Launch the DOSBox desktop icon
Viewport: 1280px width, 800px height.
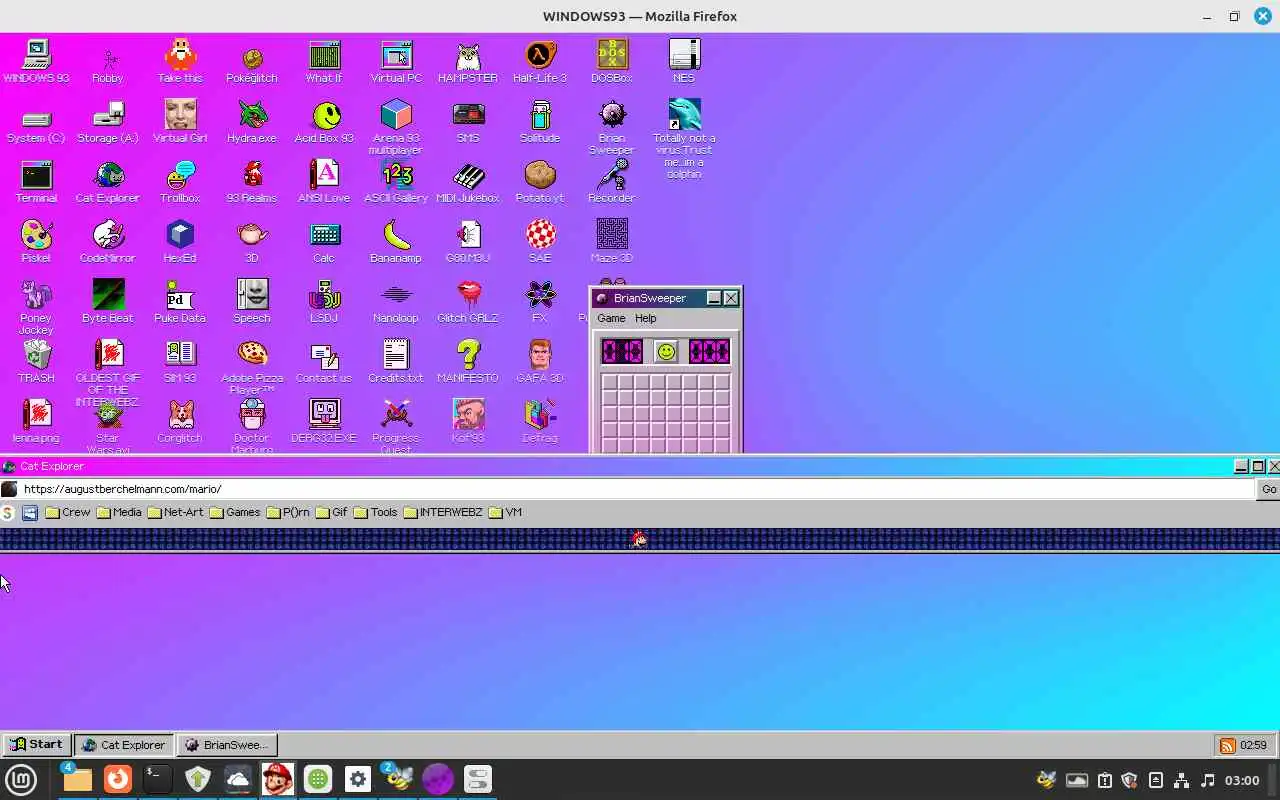coord(612,62)
